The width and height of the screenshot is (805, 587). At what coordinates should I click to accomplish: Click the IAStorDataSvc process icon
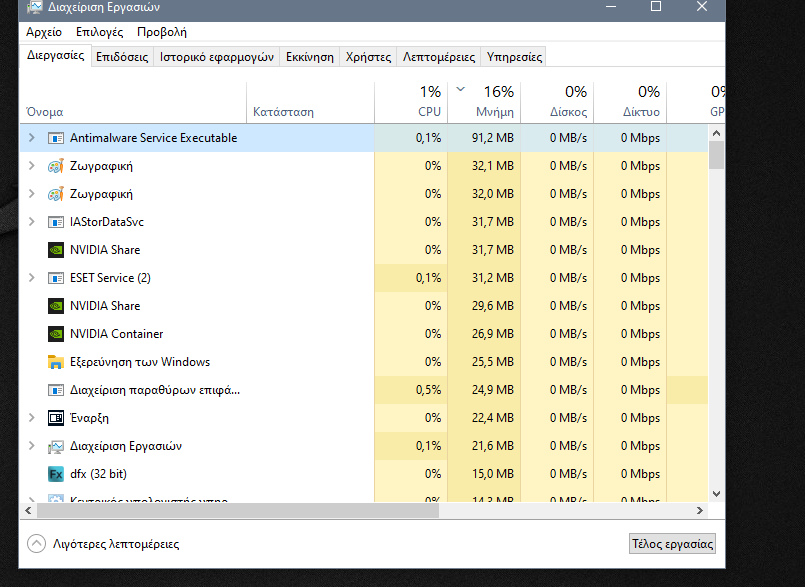(56, 222)
